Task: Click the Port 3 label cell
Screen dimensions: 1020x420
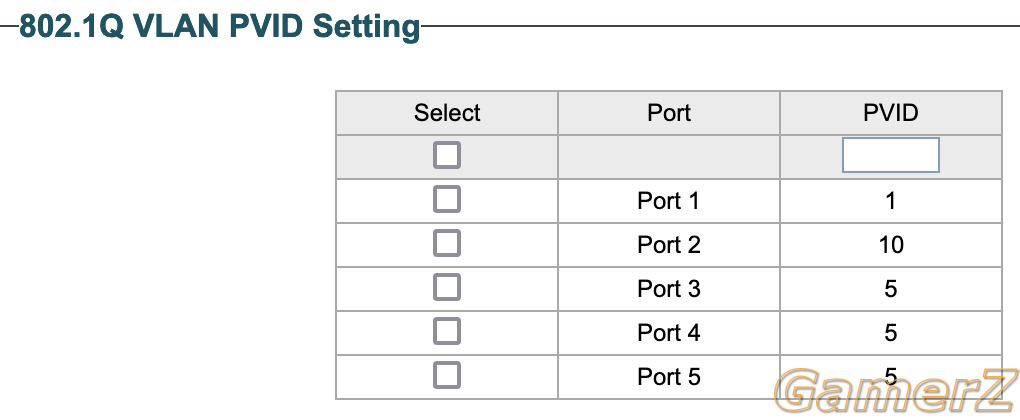Action: [x=669, y=289]
